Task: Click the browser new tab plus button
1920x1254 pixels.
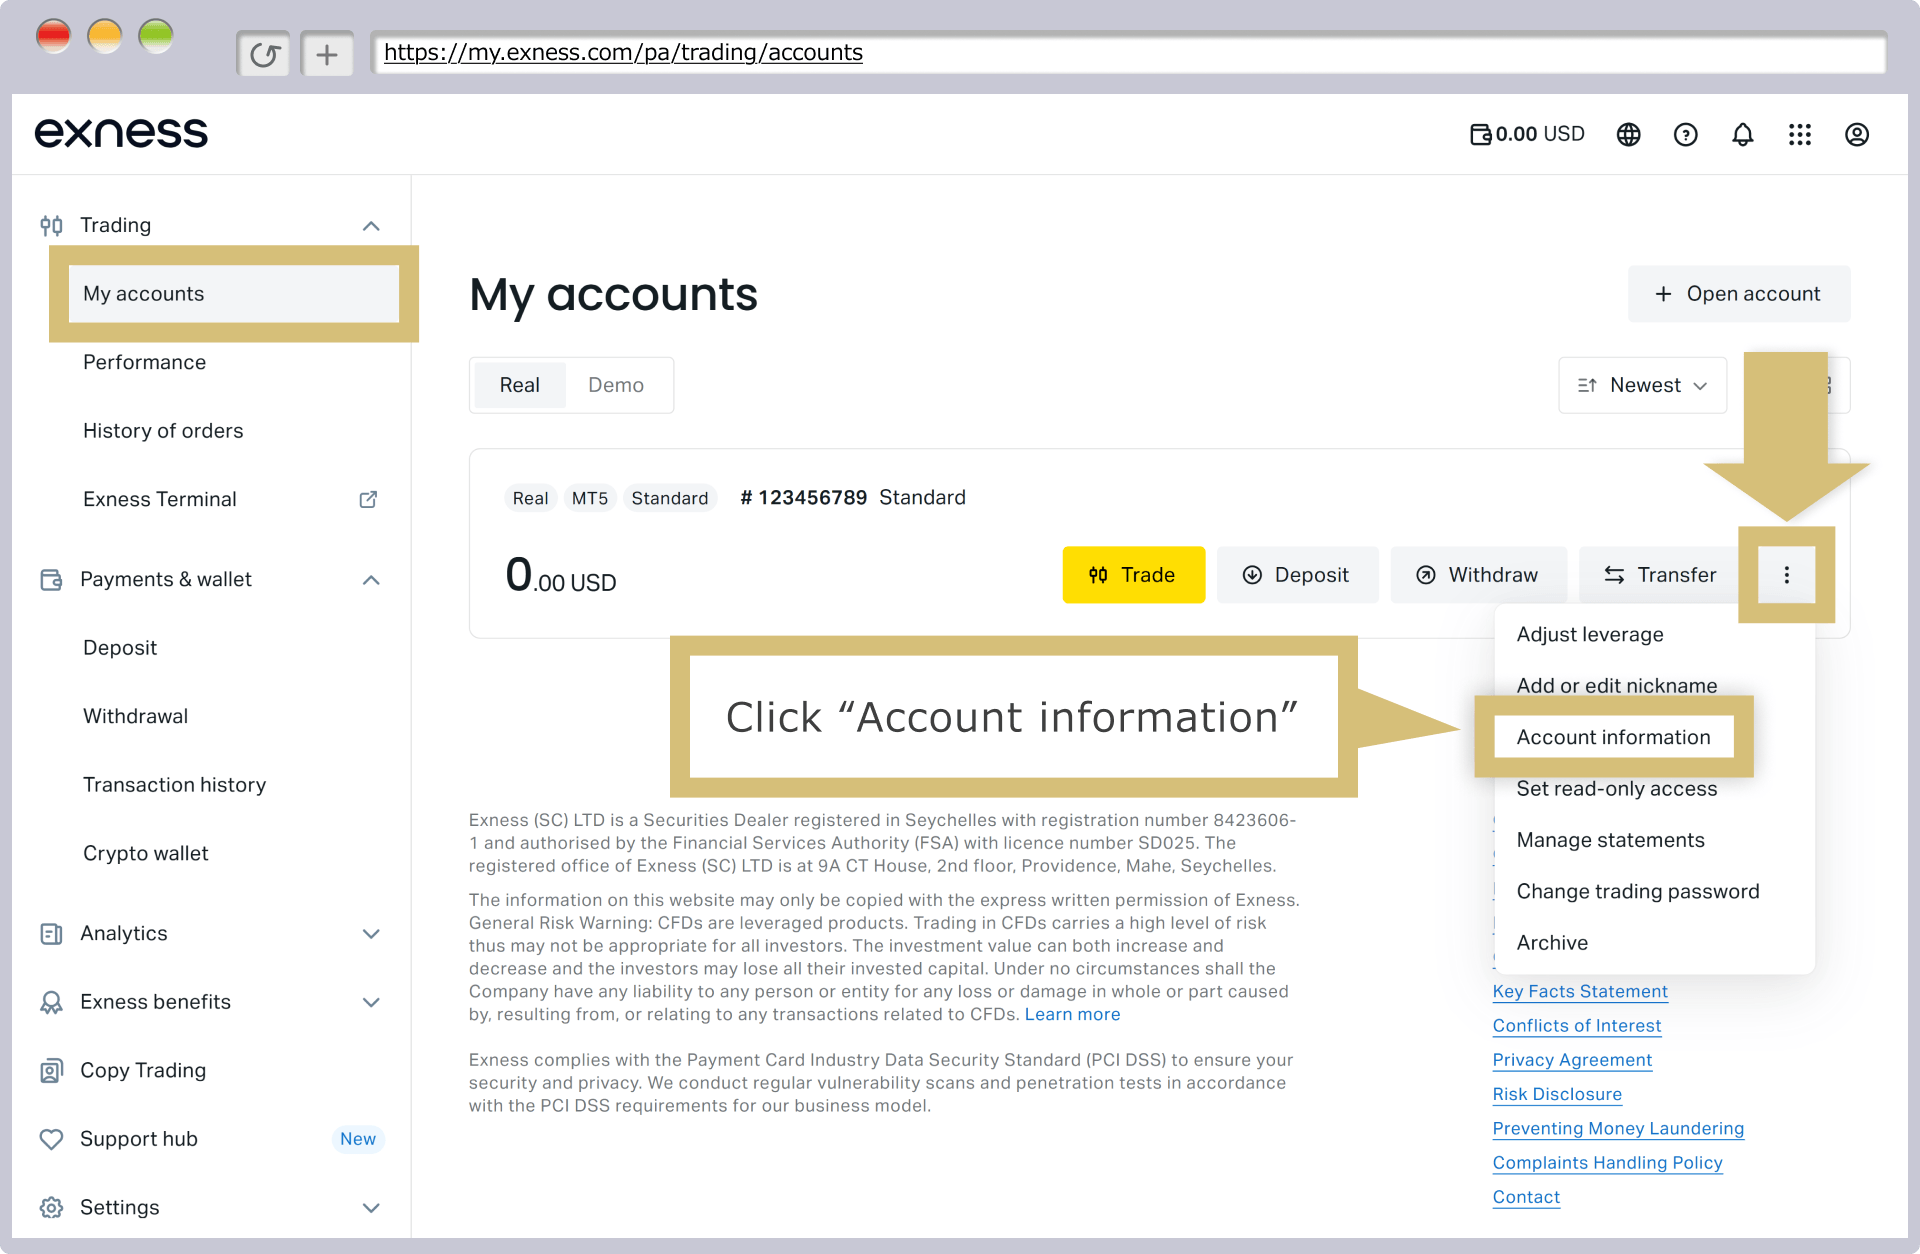Action: click(x=327, y=54)
